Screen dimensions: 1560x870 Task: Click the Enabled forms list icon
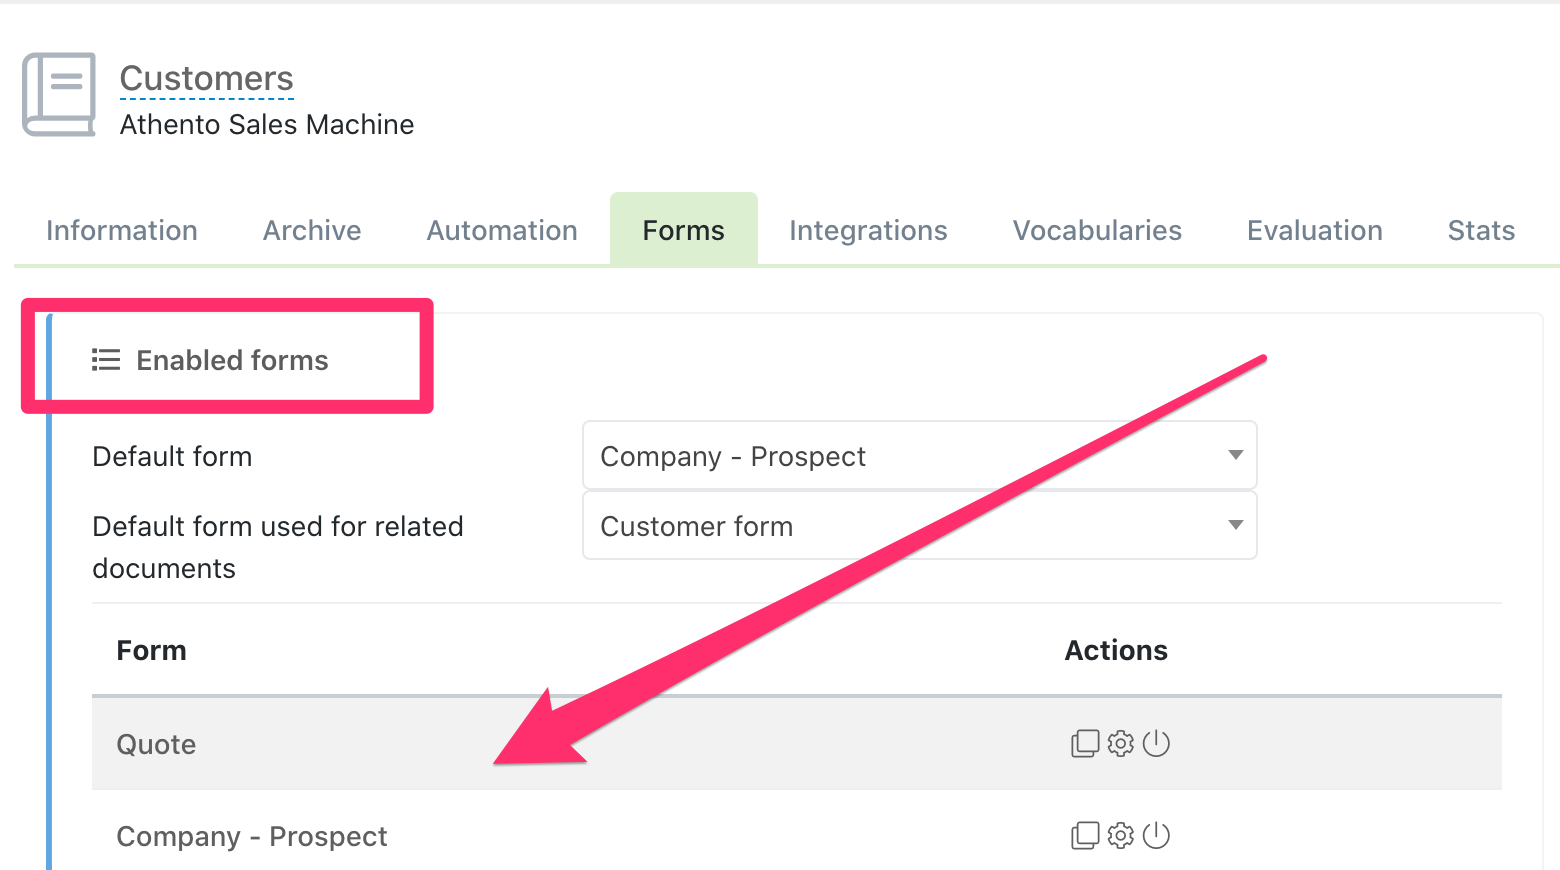[106, 360]
